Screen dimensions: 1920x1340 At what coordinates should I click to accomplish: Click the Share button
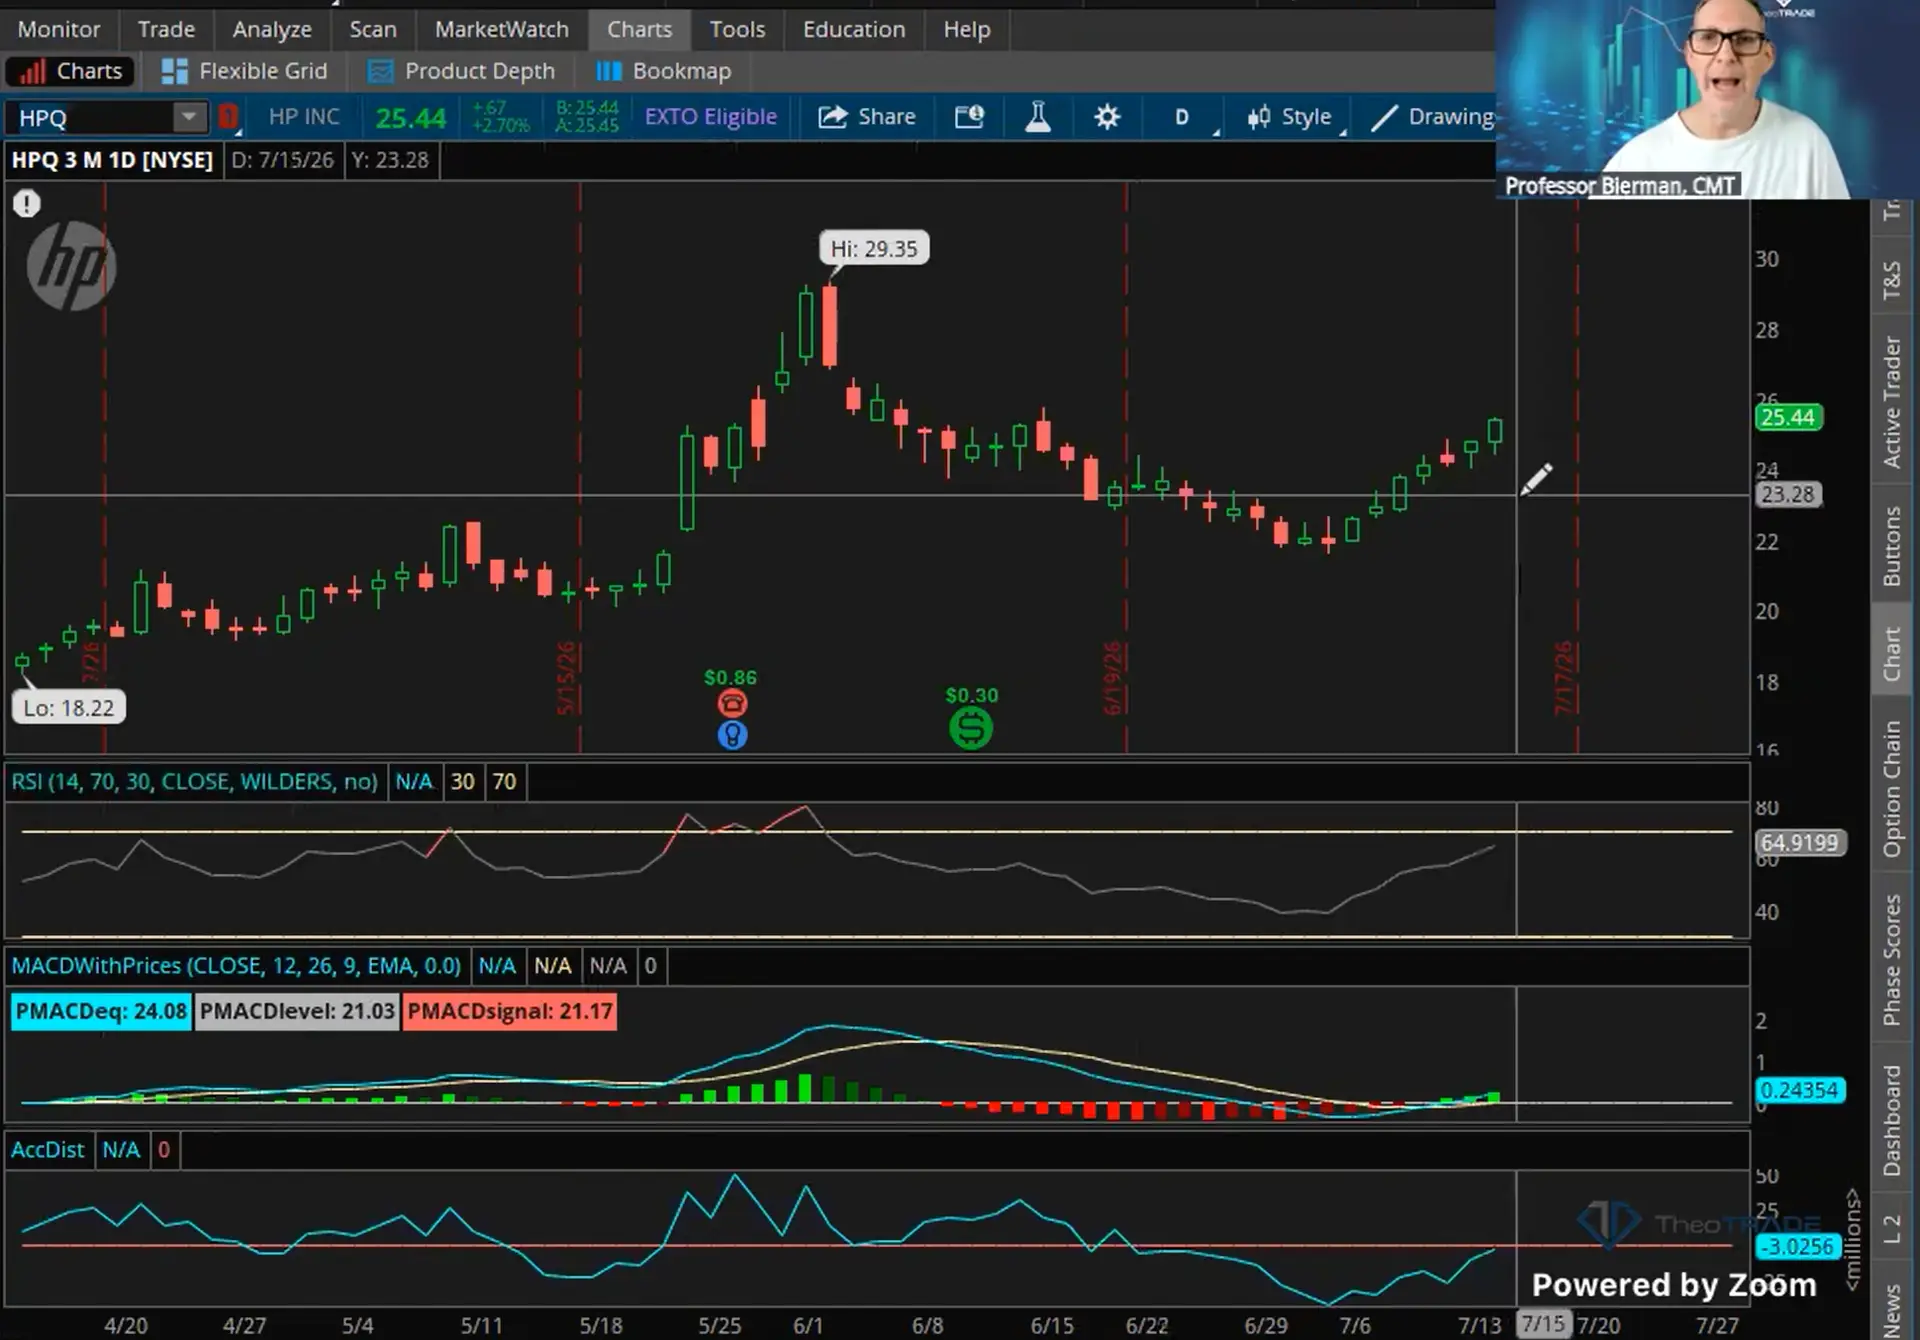point(867,117)
